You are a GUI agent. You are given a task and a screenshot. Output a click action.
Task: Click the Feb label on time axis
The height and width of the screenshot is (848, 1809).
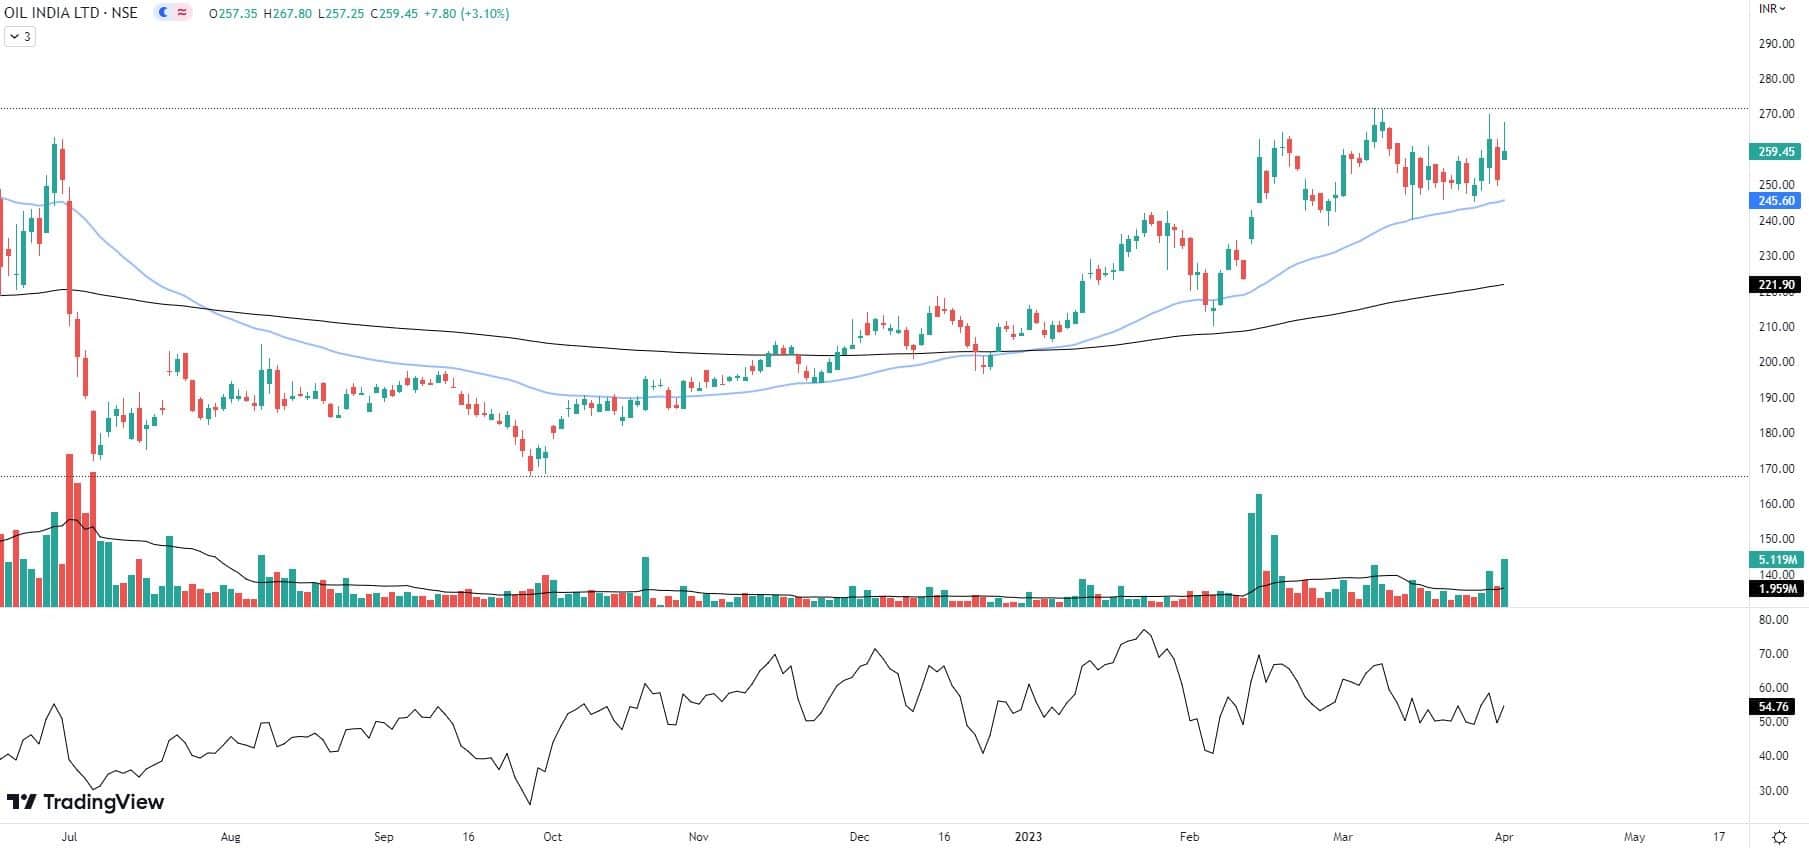click(x=1189, y=837)
